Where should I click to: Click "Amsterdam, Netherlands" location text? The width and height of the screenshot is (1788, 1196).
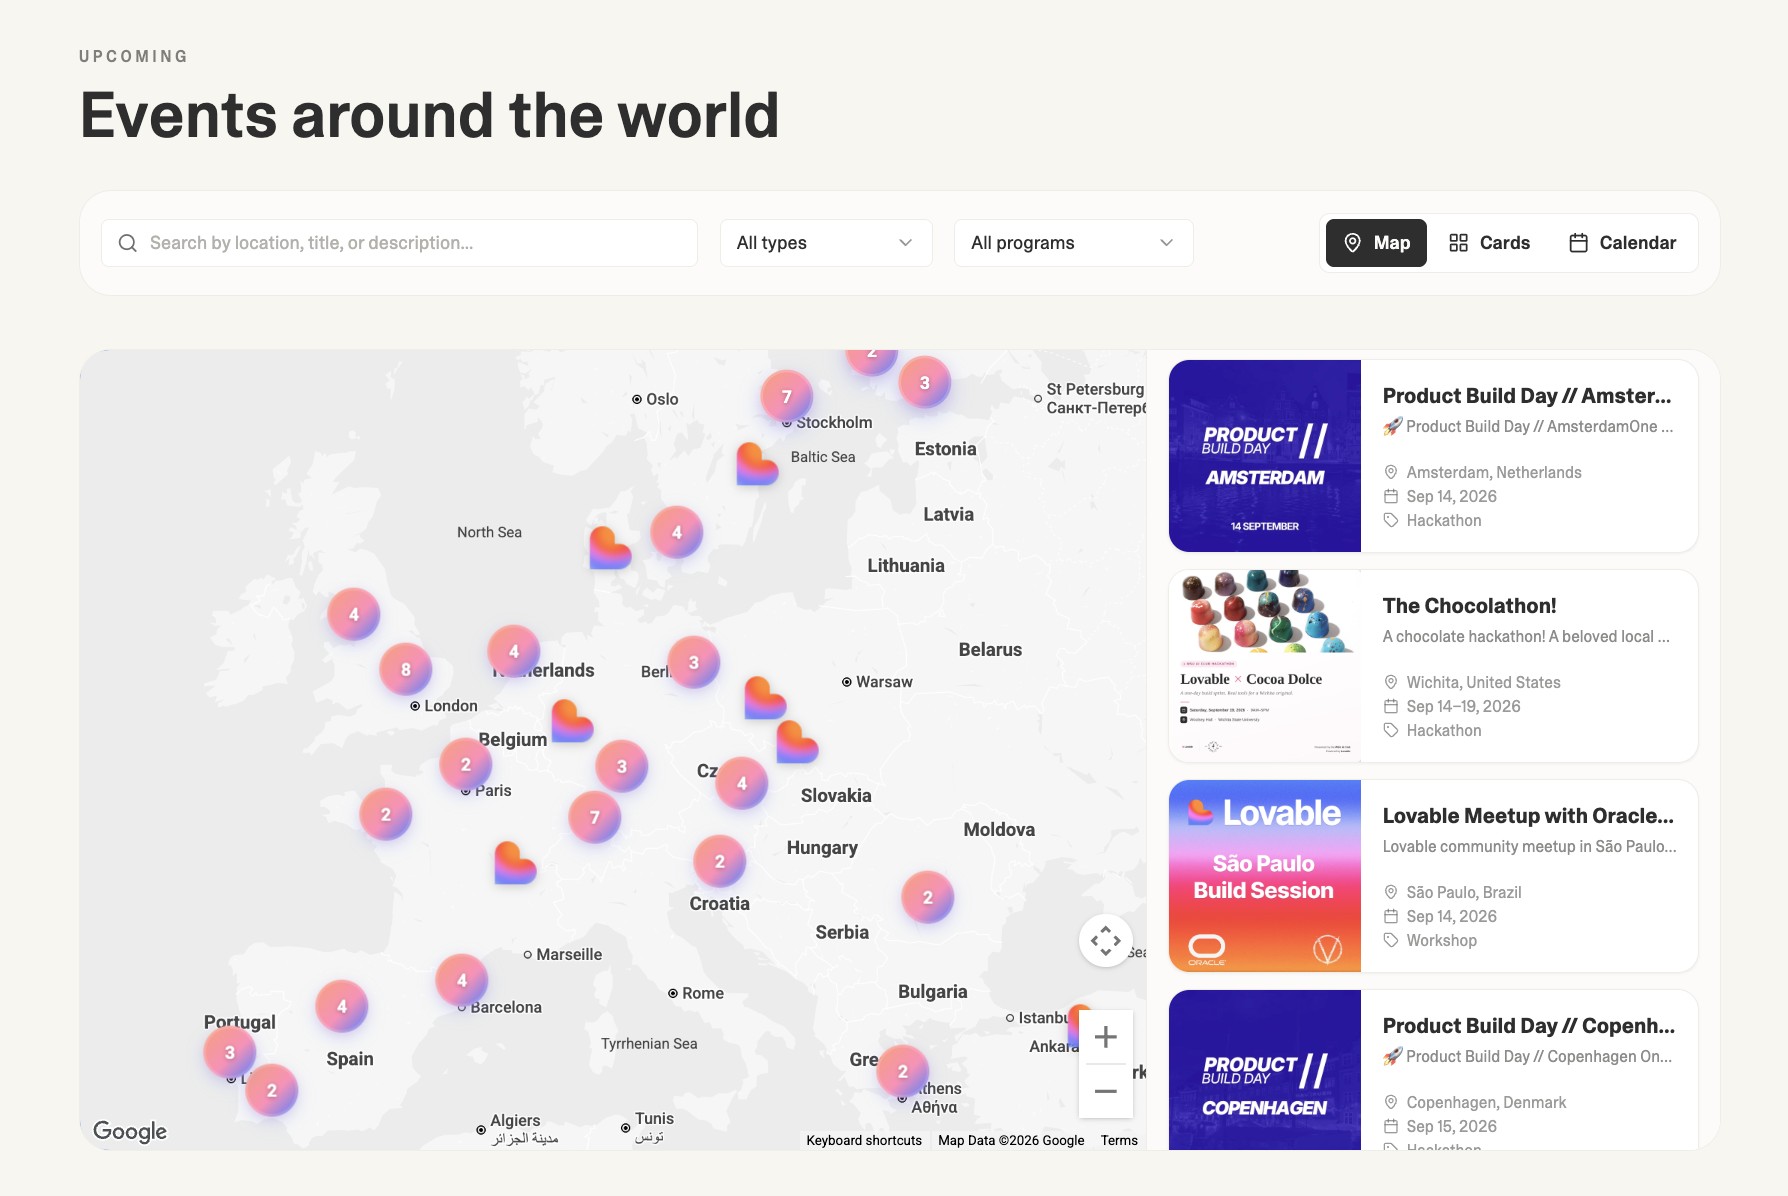tap(1494, 472)
